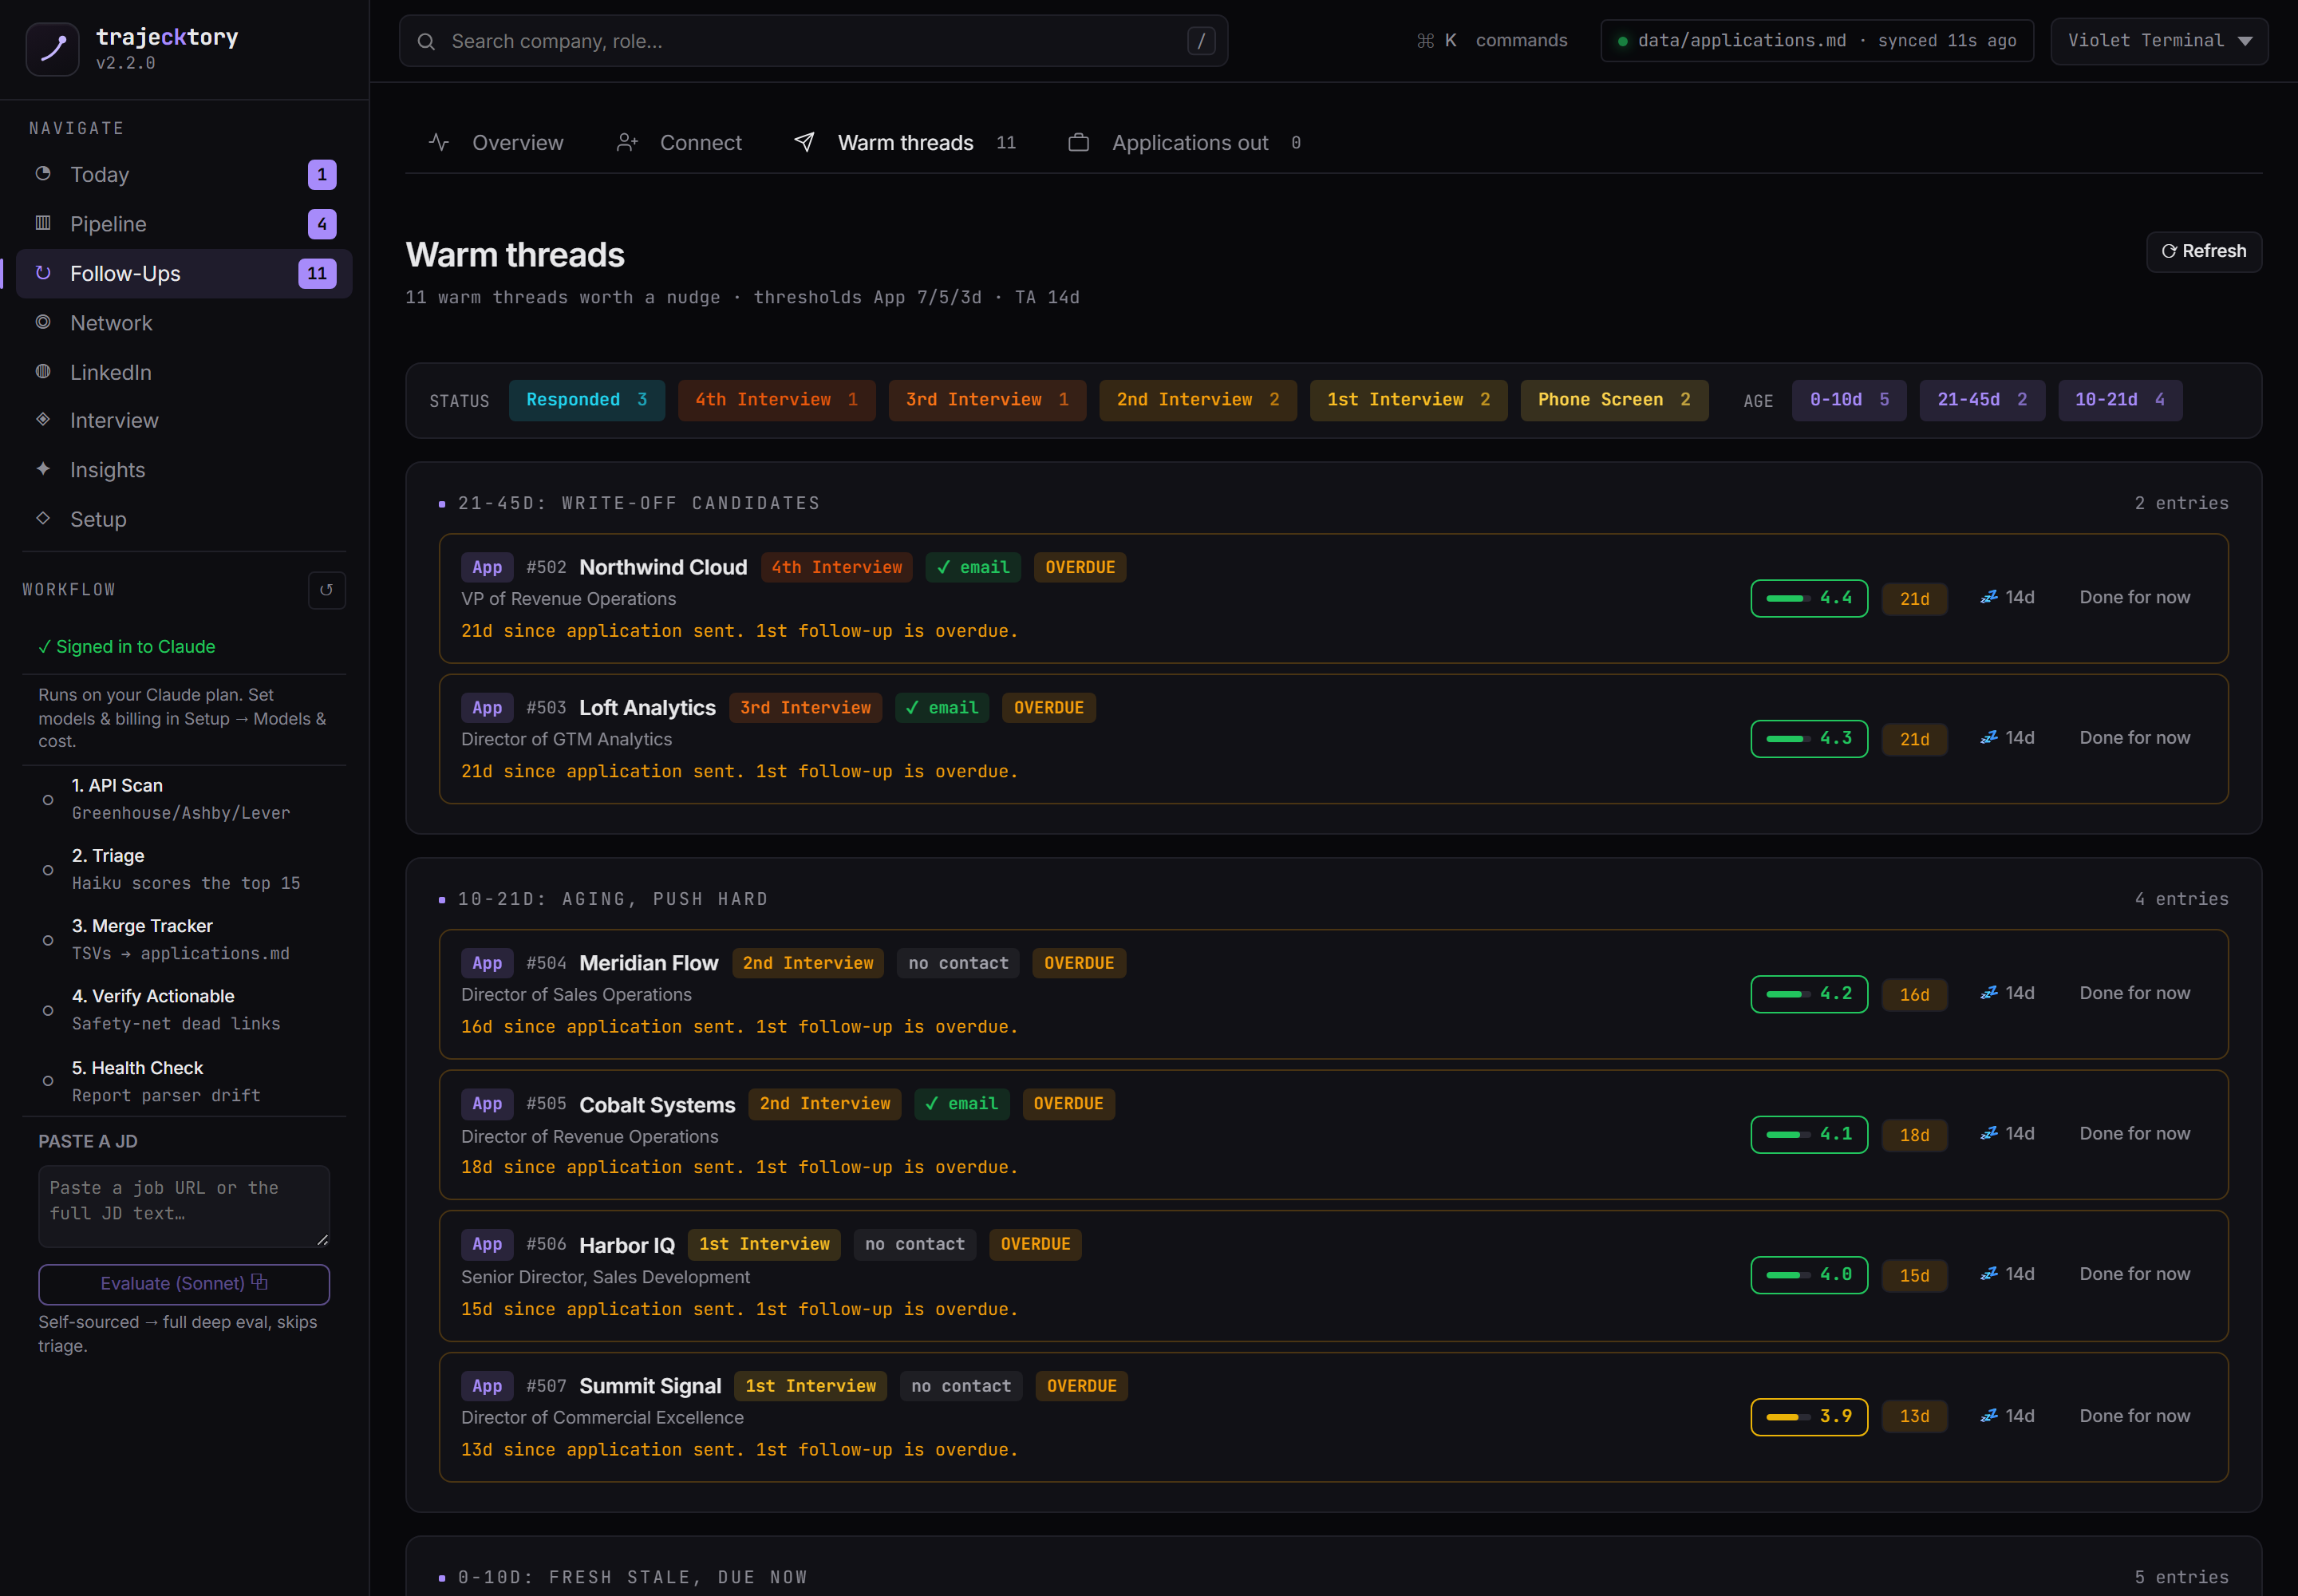Select workflow step 5. Health Check
The width and height of the screenshot is (2298, 1596).
[184, 1081]
